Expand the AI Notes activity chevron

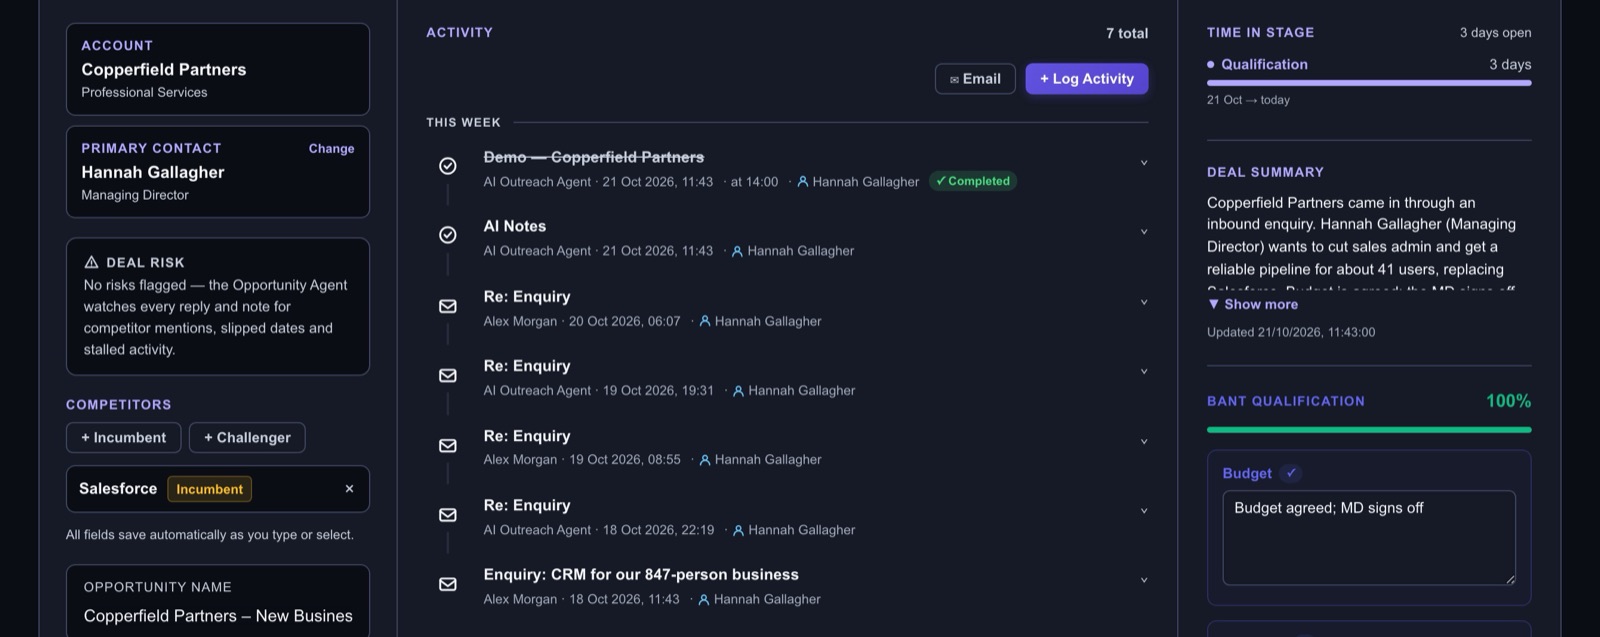pyautogui.click(x=1144, y=232)
